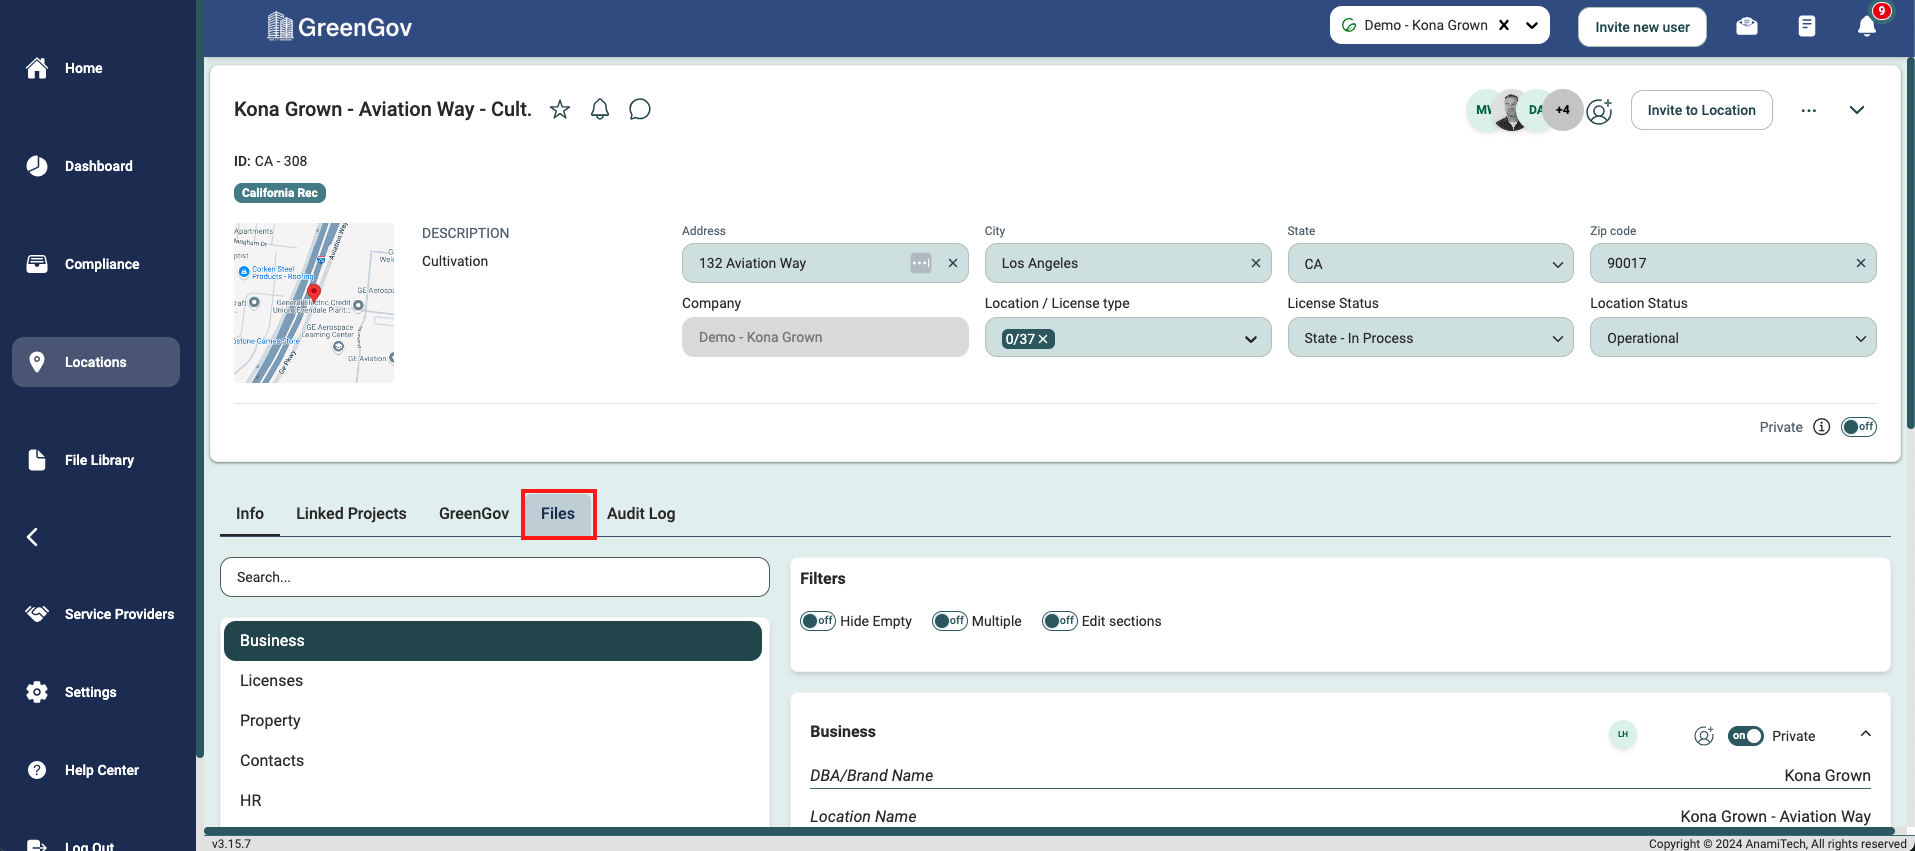Open the License Status dropdown

[1430, 338]
